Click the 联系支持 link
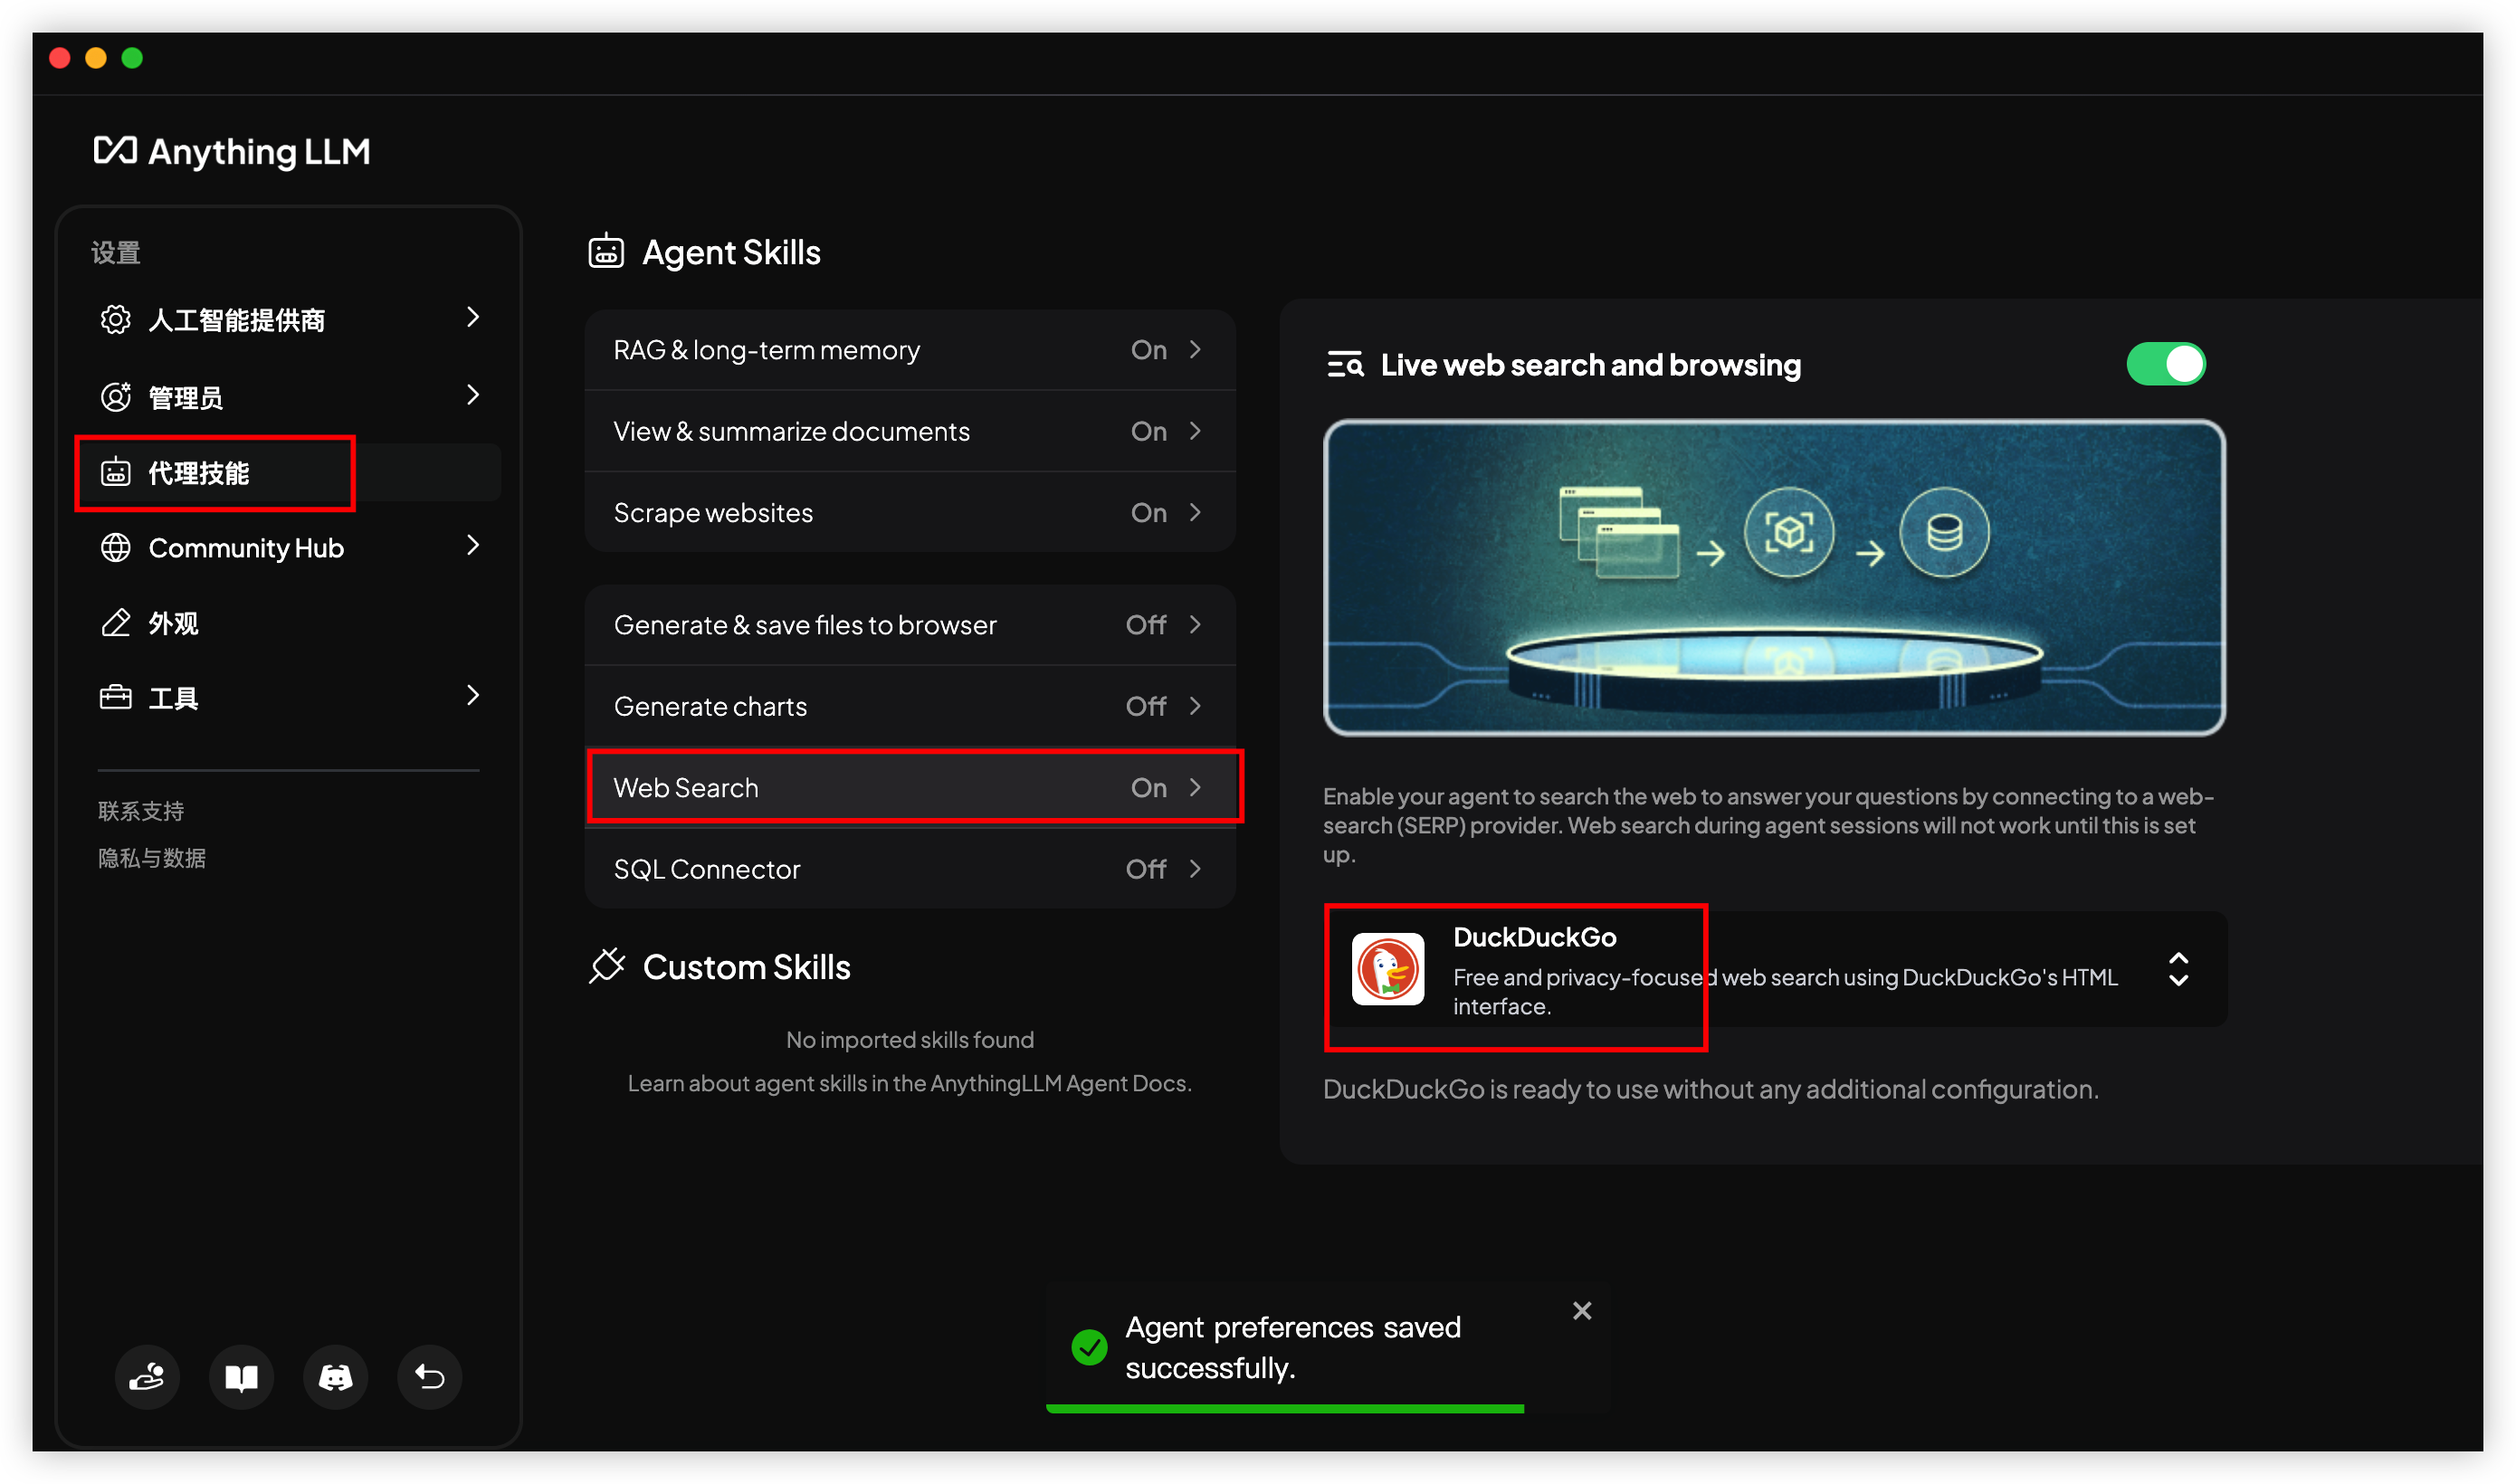This screenshot has width=2516, height=1484. [x=141, y=811]
